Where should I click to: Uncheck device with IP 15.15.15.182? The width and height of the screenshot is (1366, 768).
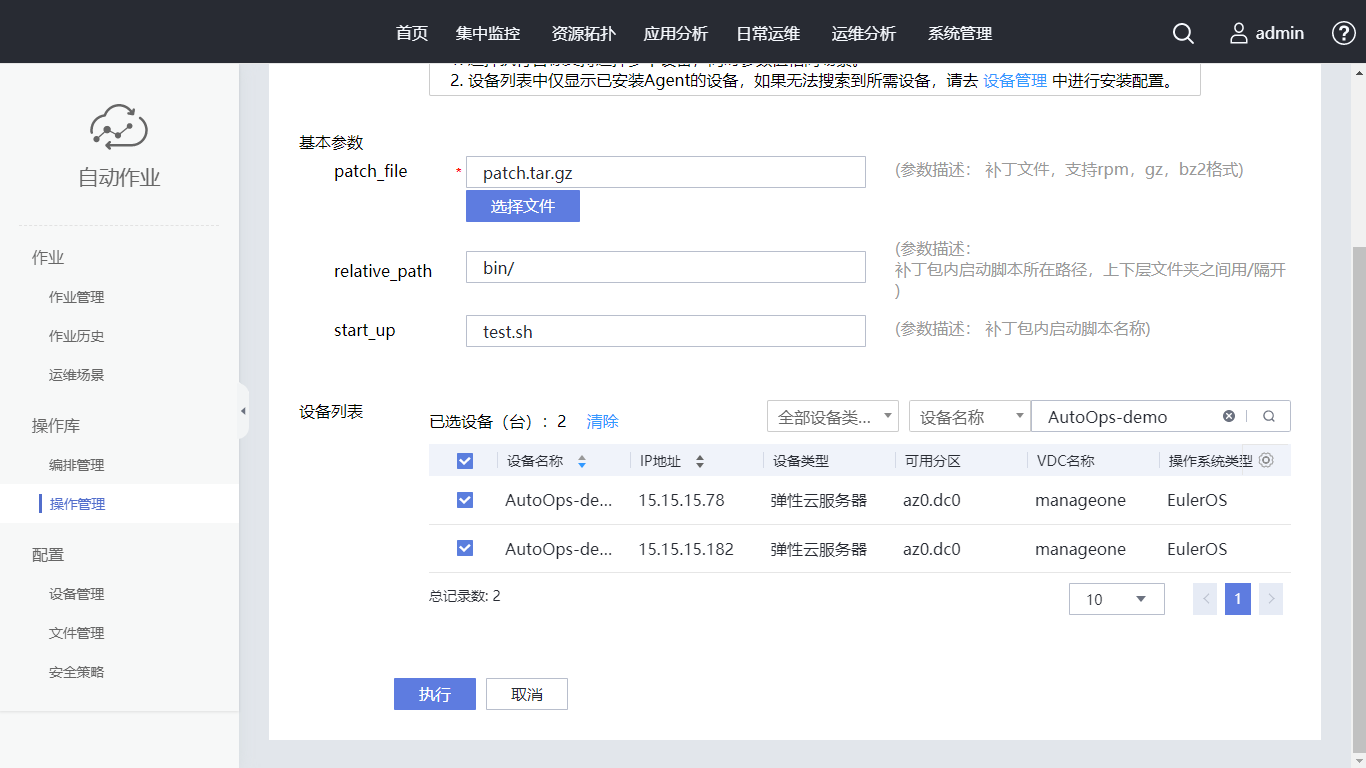point(465,548)
